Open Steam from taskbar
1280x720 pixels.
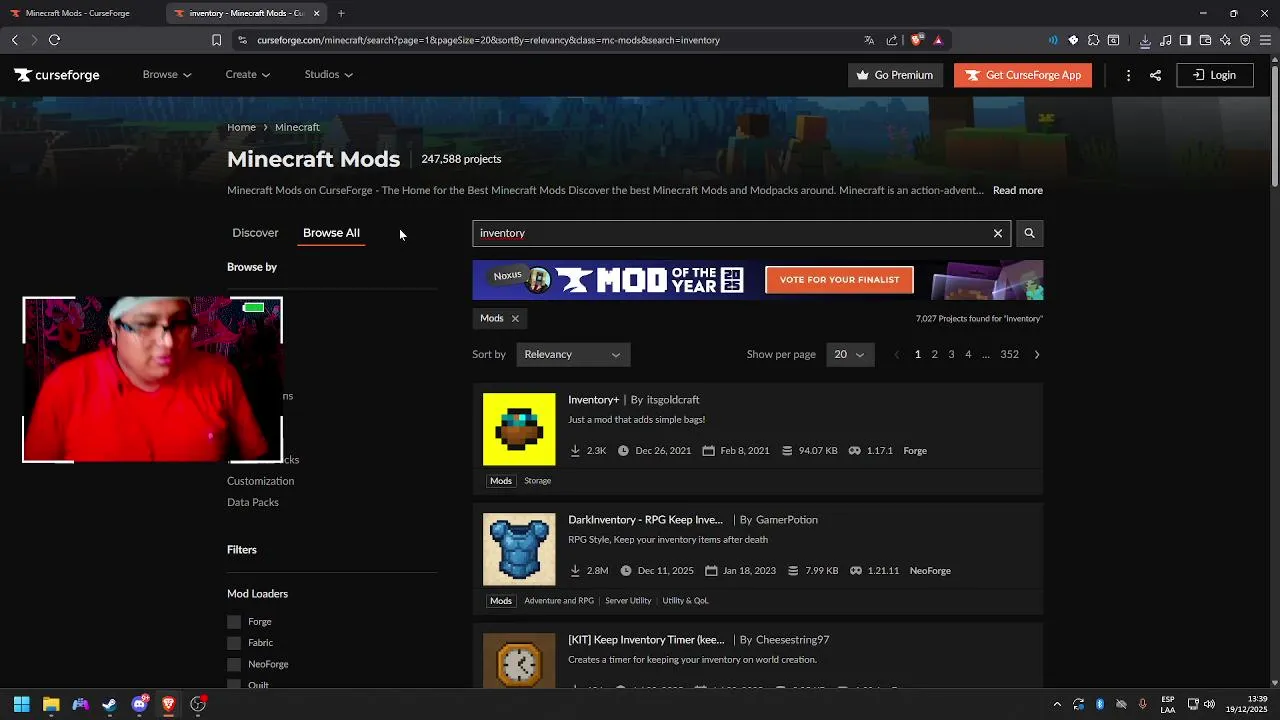point(109,704)
